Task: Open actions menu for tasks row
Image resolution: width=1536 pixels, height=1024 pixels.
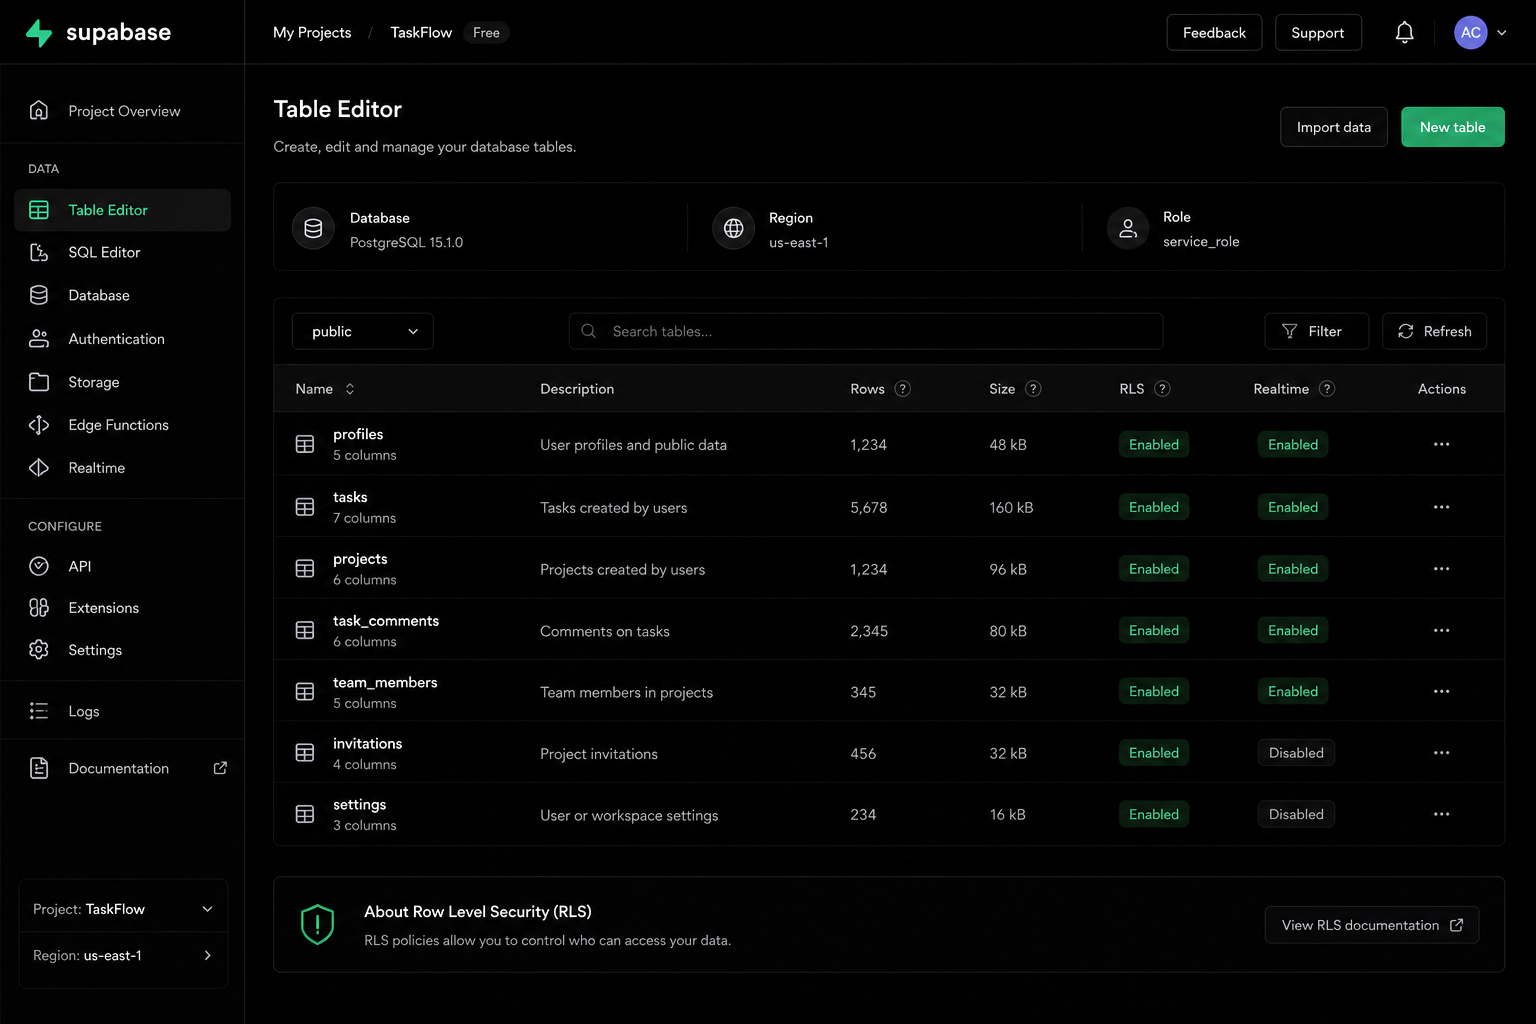Action: 1441,507
